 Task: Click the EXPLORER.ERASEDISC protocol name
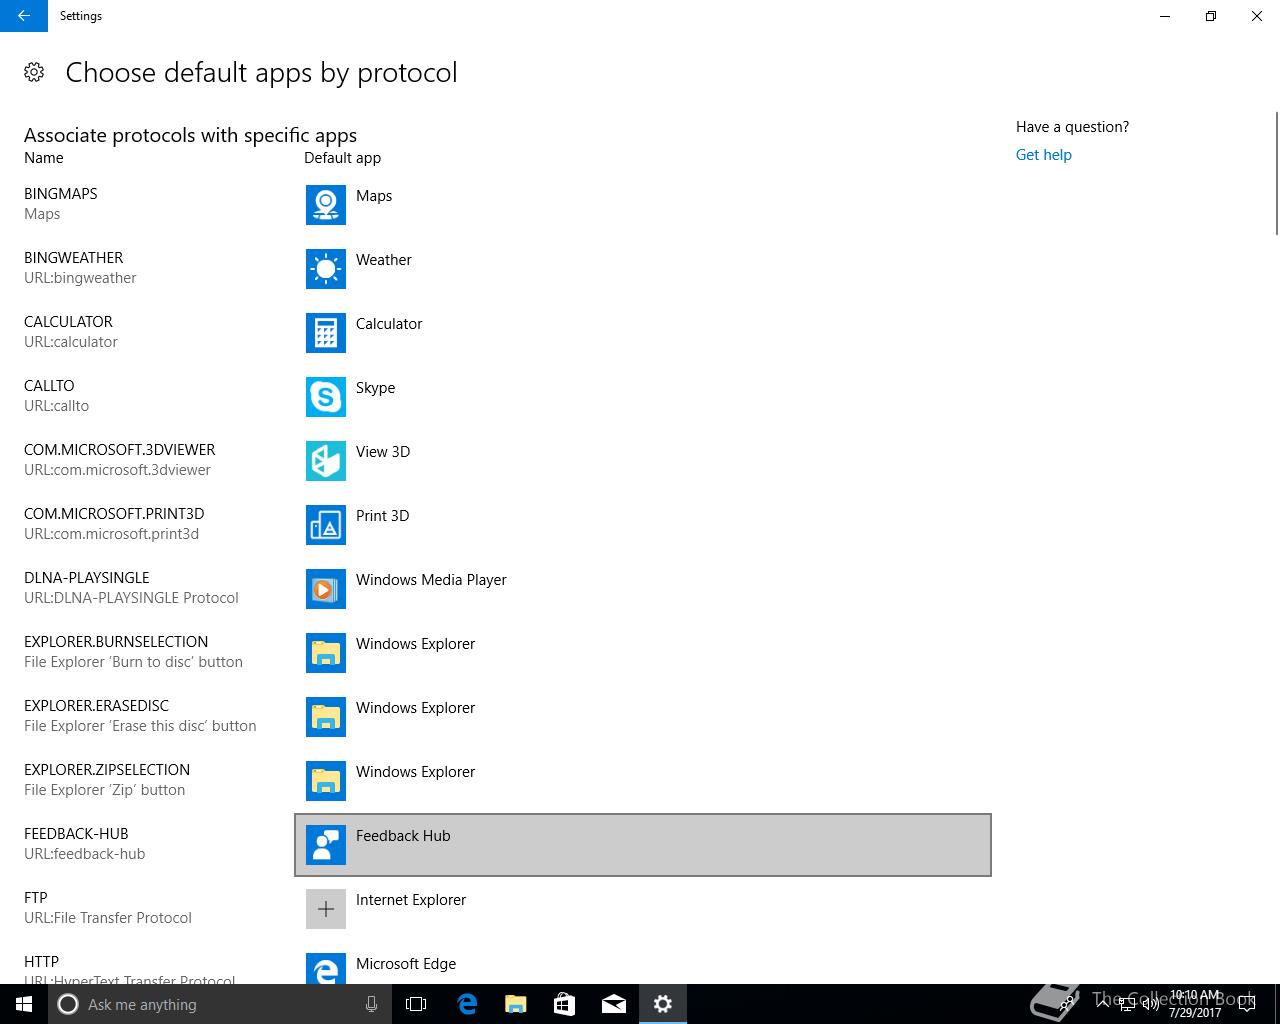coord(96,706)
